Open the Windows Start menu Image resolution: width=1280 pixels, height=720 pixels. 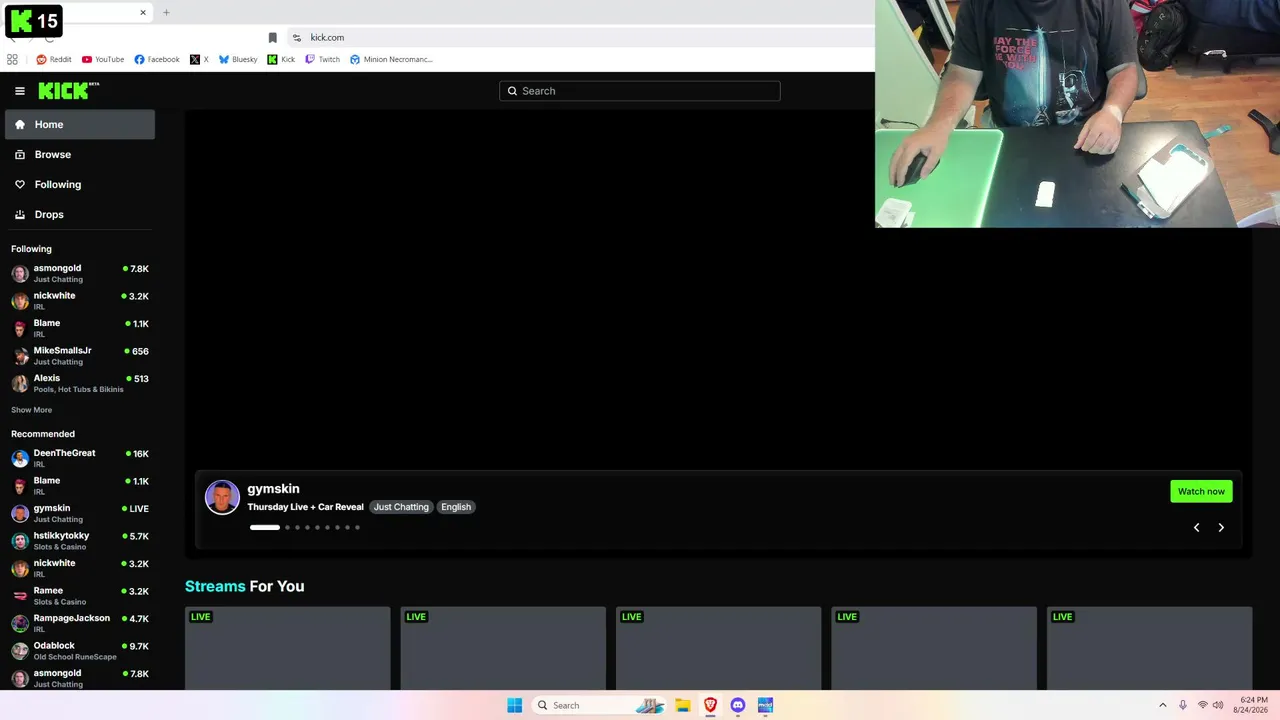(514, 705)
